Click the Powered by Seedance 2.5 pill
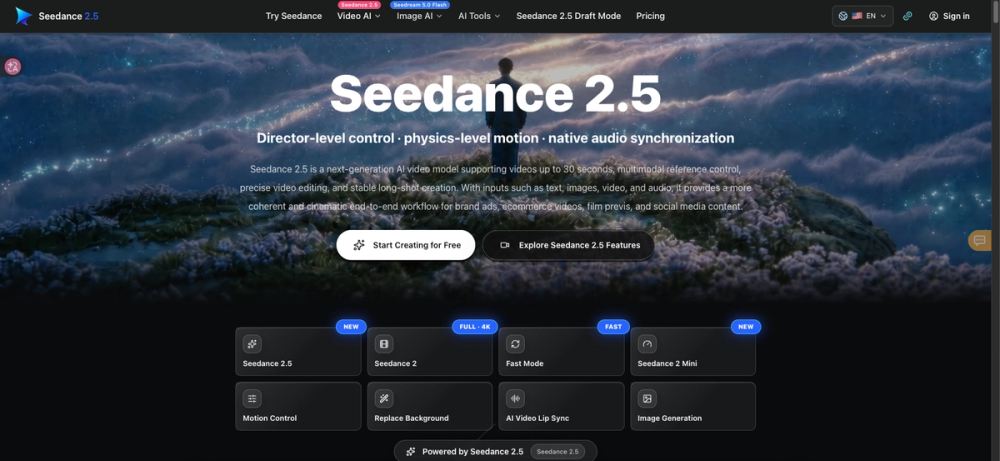Image resolution: width=1000 pixels, height=461 pixels. point(496,451)
